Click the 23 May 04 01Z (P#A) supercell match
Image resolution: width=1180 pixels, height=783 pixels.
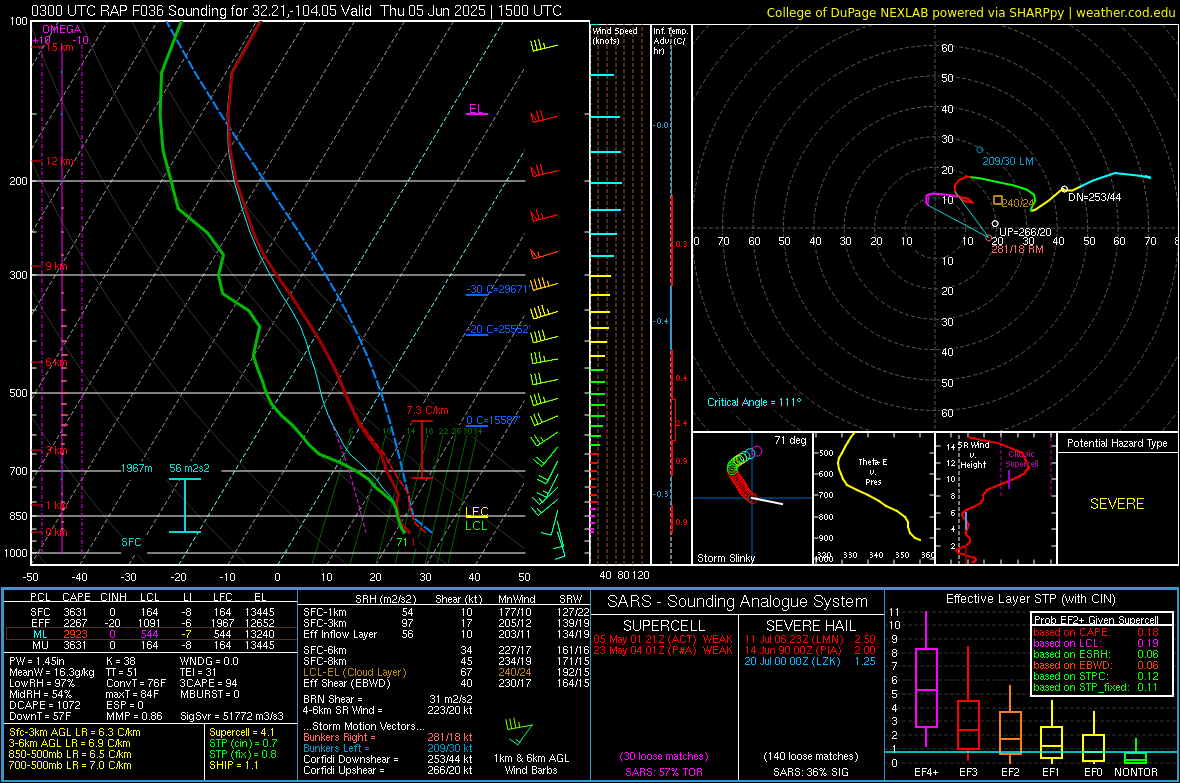[x=663, y=650]
